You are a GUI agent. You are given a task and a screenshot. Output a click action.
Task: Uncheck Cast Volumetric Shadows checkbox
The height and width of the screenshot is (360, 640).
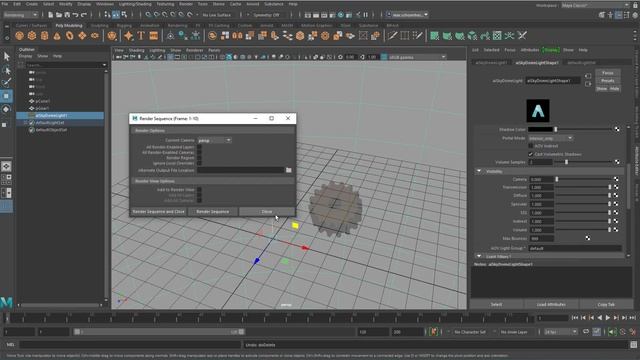(x=531, y=154)
